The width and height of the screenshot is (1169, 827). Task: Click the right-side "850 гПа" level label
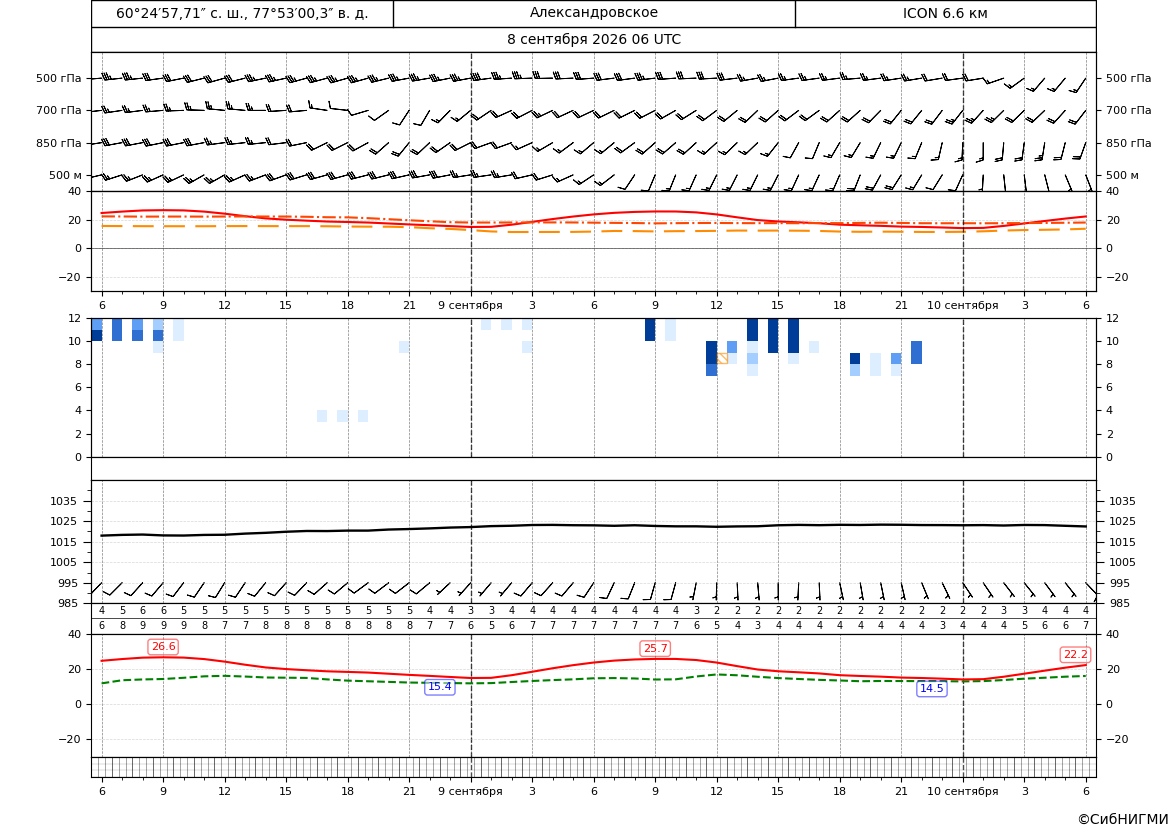tap(1129, 143)
